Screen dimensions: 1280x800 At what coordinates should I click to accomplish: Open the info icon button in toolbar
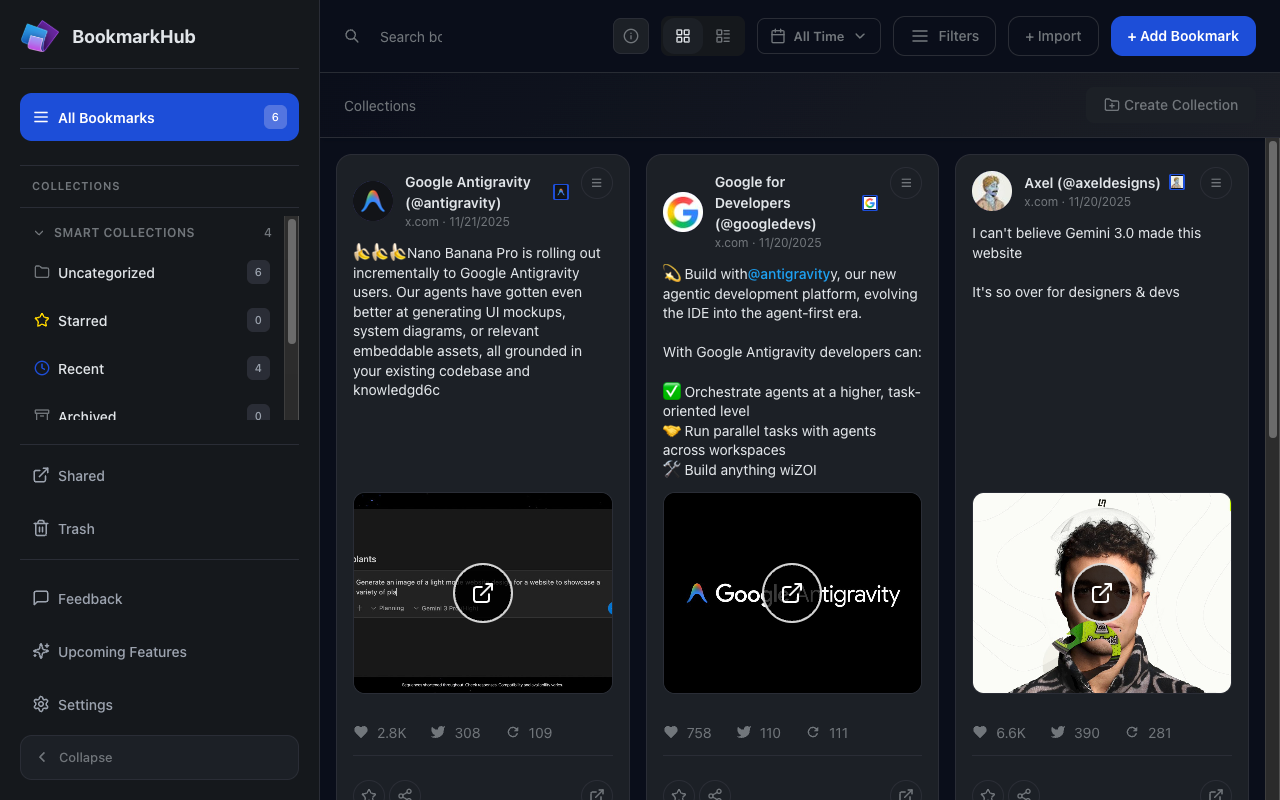tap(631, 36)
